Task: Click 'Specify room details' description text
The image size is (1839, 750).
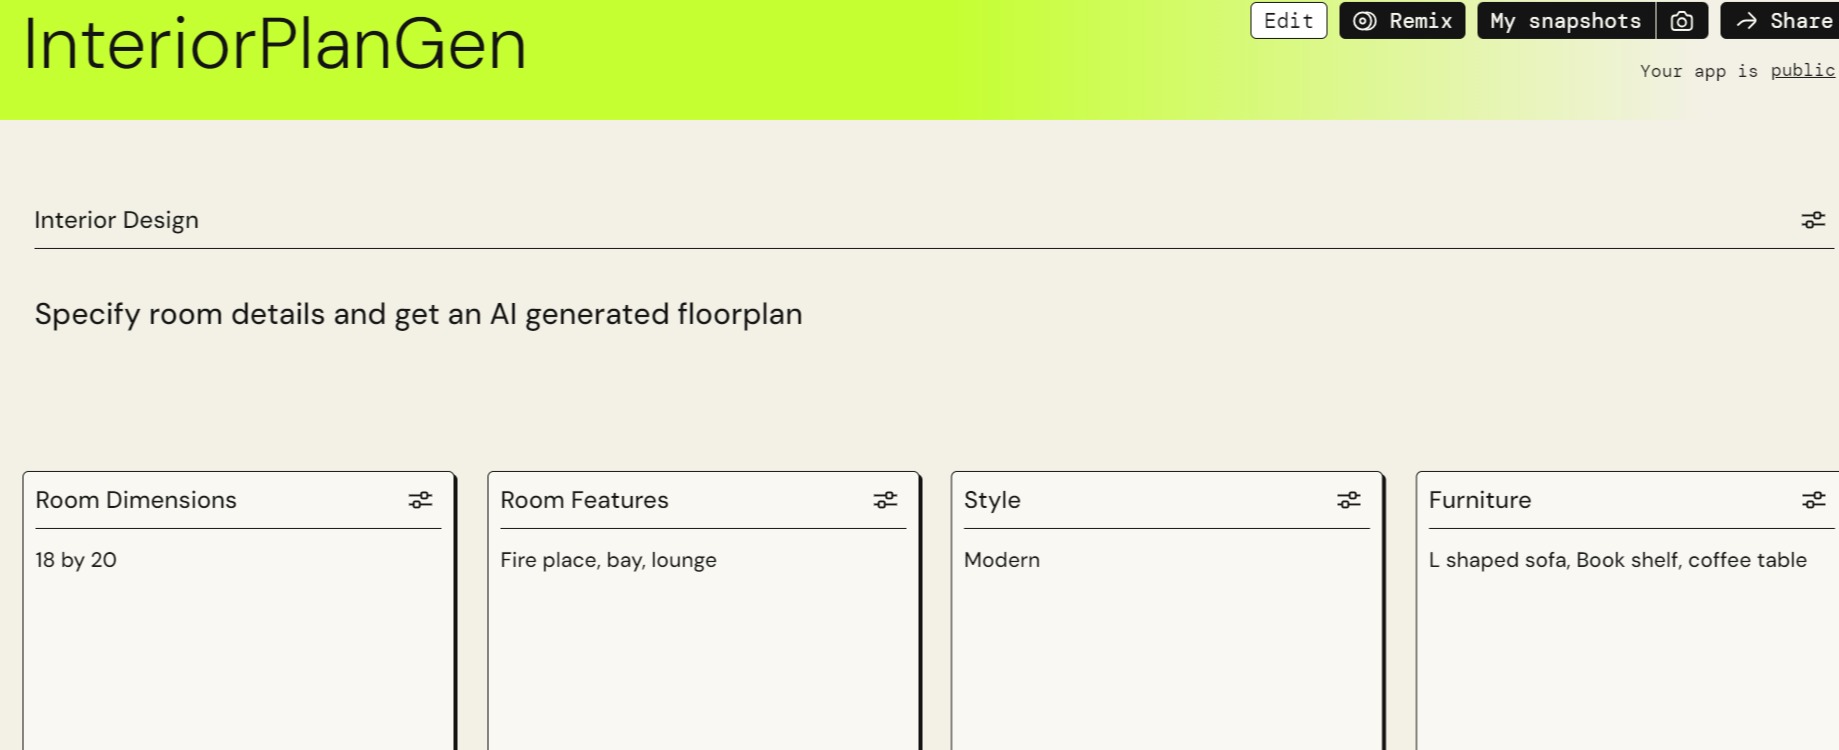Action: (x=418, y=314)
